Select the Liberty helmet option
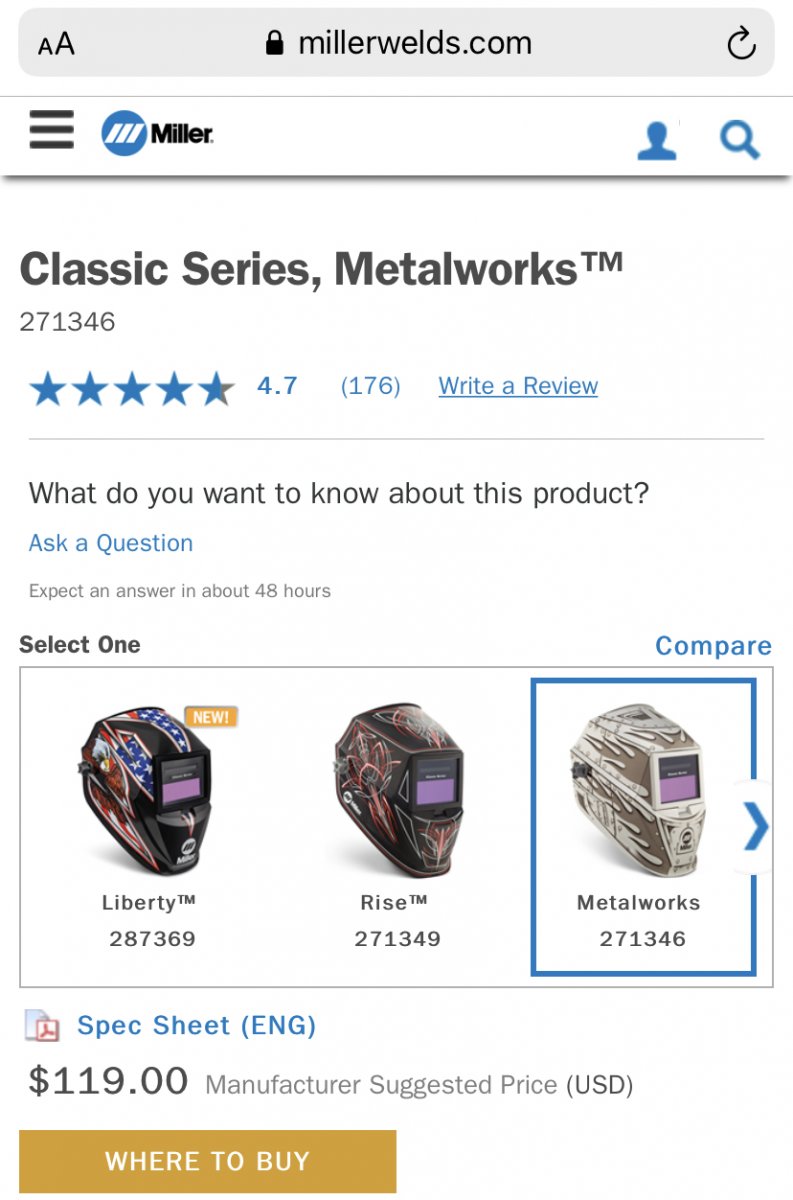Screen dimensions: 793x1200 pyautogui.click(x=151, y=826)
